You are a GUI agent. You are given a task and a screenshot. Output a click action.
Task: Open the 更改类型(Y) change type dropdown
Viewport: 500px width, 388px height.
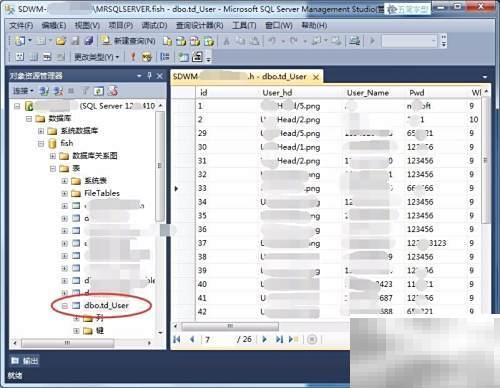[x=97, y=57]
